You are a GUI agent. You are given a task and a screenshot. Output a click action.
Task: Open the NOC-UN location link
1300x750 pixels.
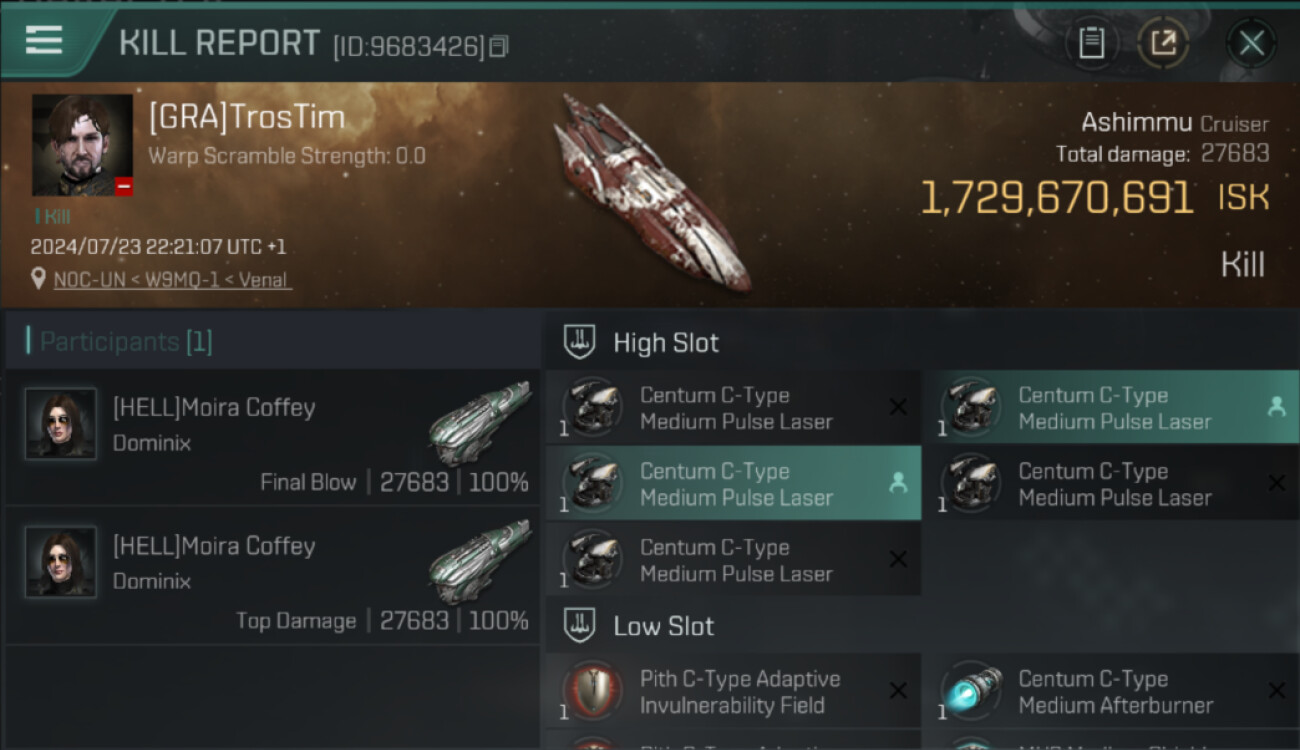(172, 280)
